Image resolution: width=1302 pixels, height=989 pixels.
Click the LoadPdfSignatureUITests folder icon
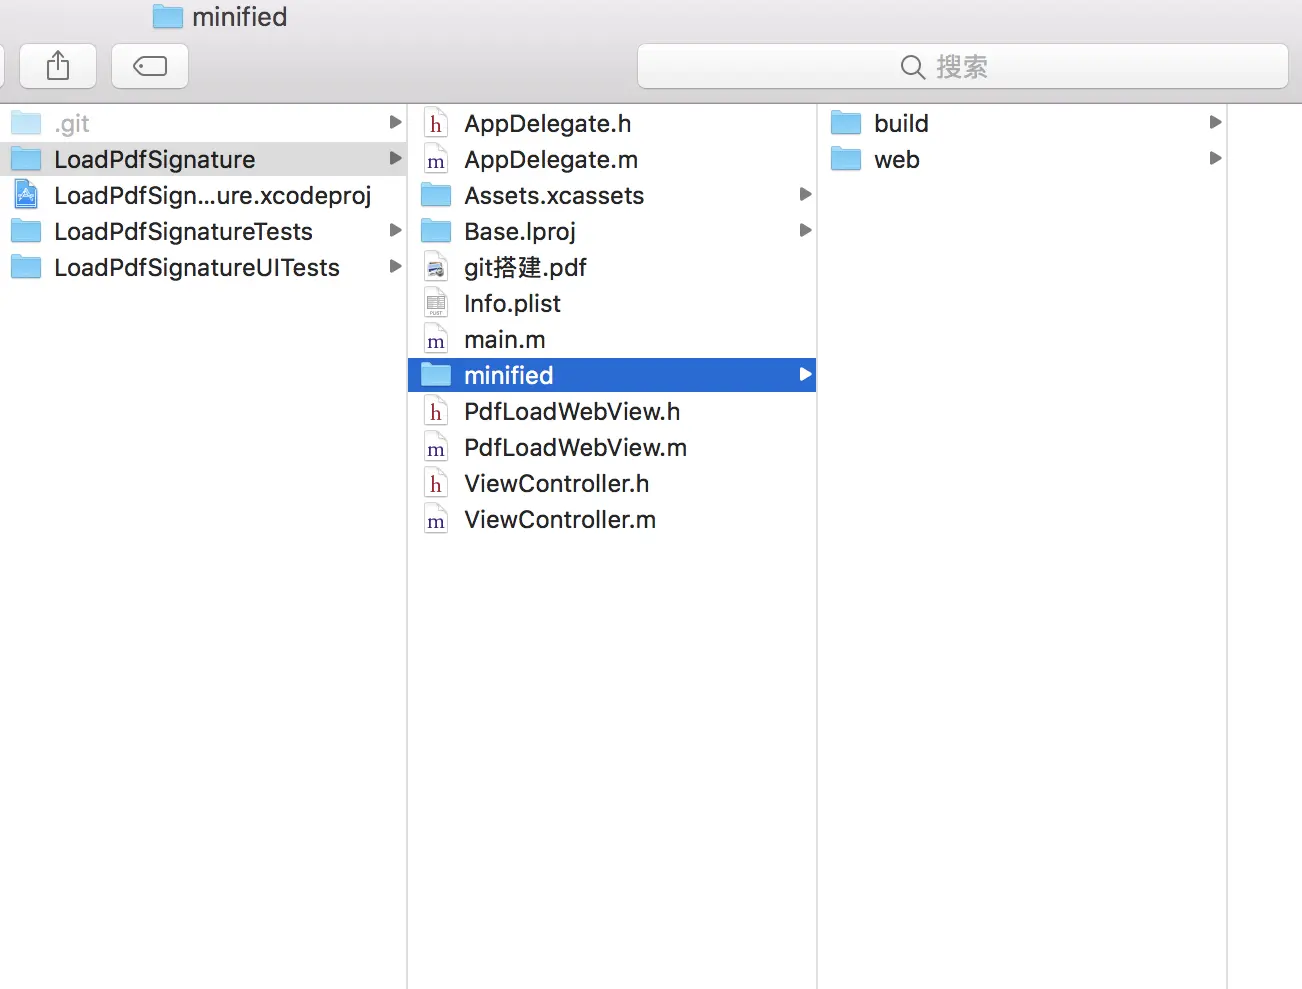(26, 267)
